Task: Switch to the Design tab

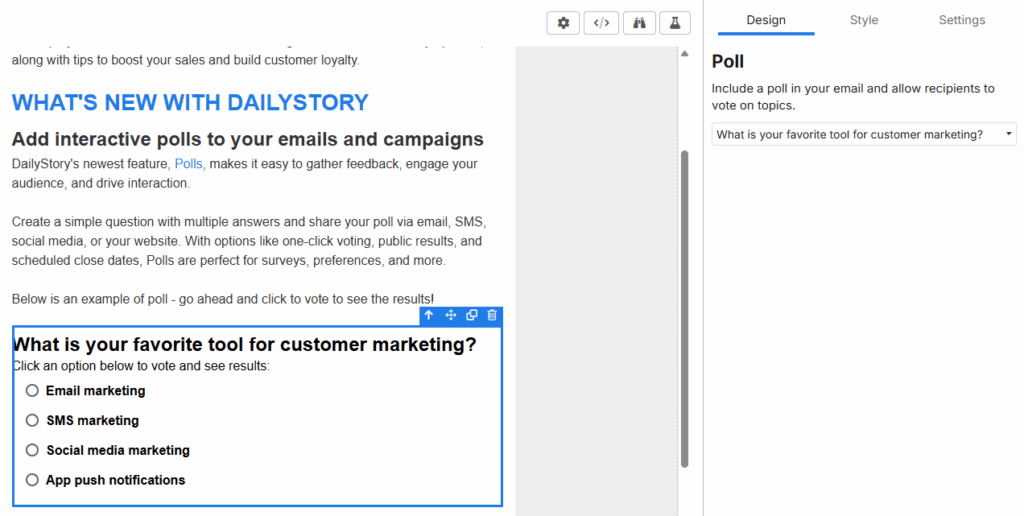Action: click(x=766, y=20)
